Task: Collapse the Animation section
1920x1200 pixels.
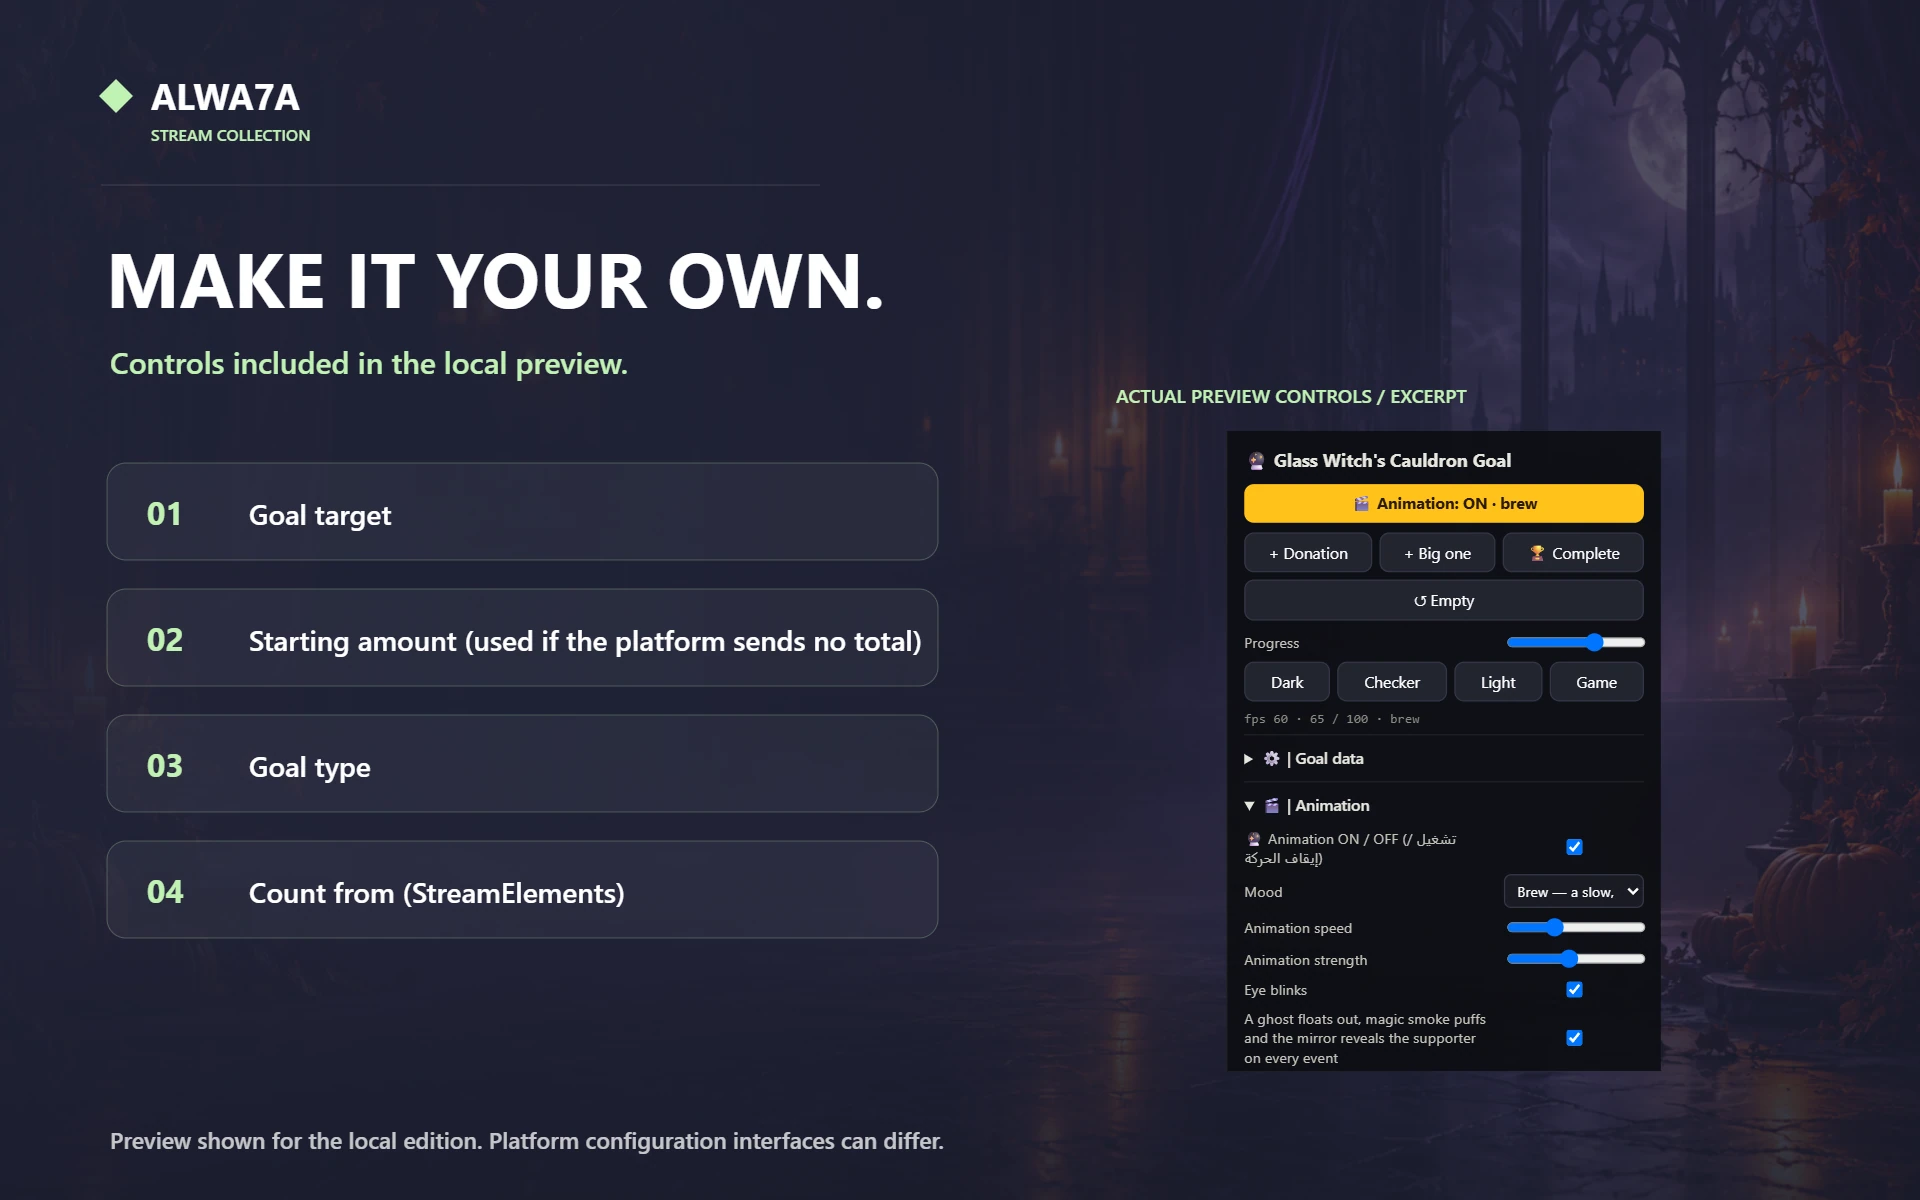Action: point(1443,806)
